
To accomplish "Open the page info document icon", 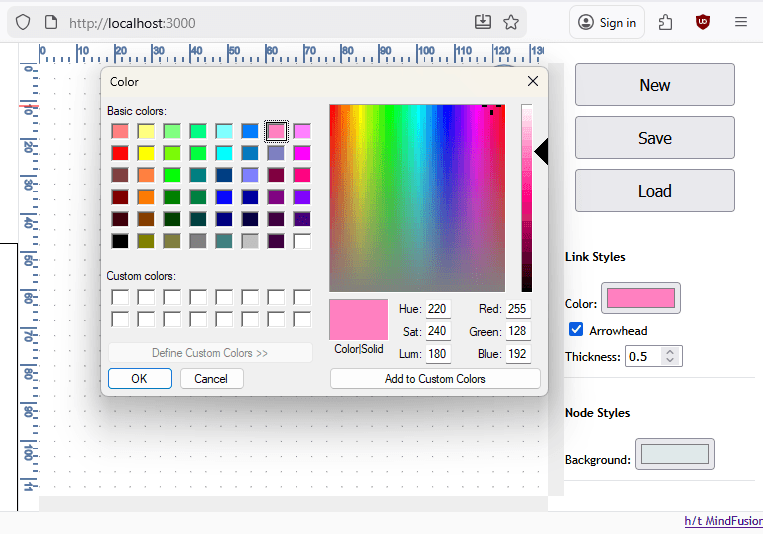I will (x=51, y=22).
